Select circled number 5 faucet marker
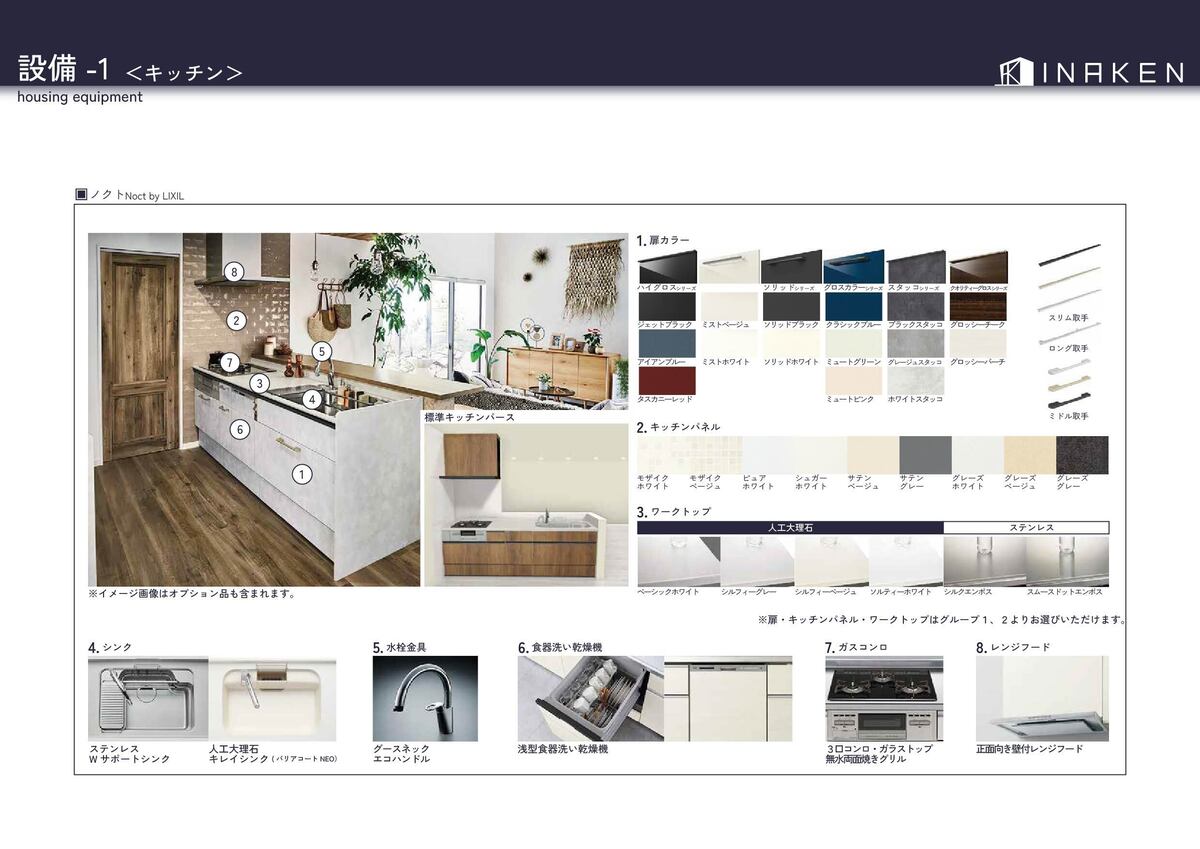Screen dimensions: 1200x849 pyautogui.click(x=321, y=351)
